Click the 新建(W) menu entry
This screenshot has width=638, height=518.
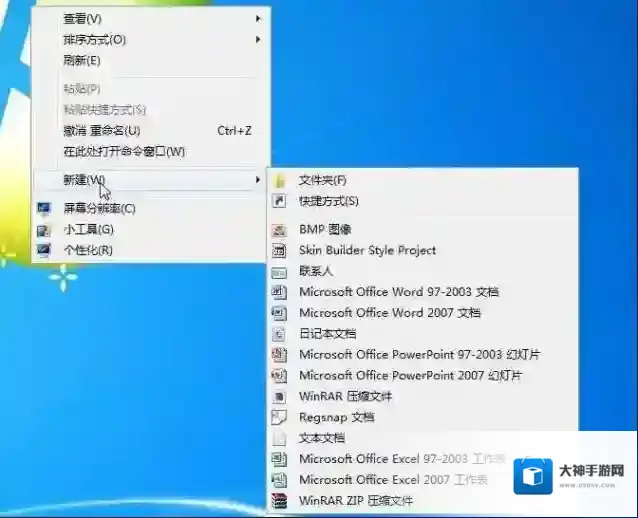pyautogui.click(x=151, y=179)
